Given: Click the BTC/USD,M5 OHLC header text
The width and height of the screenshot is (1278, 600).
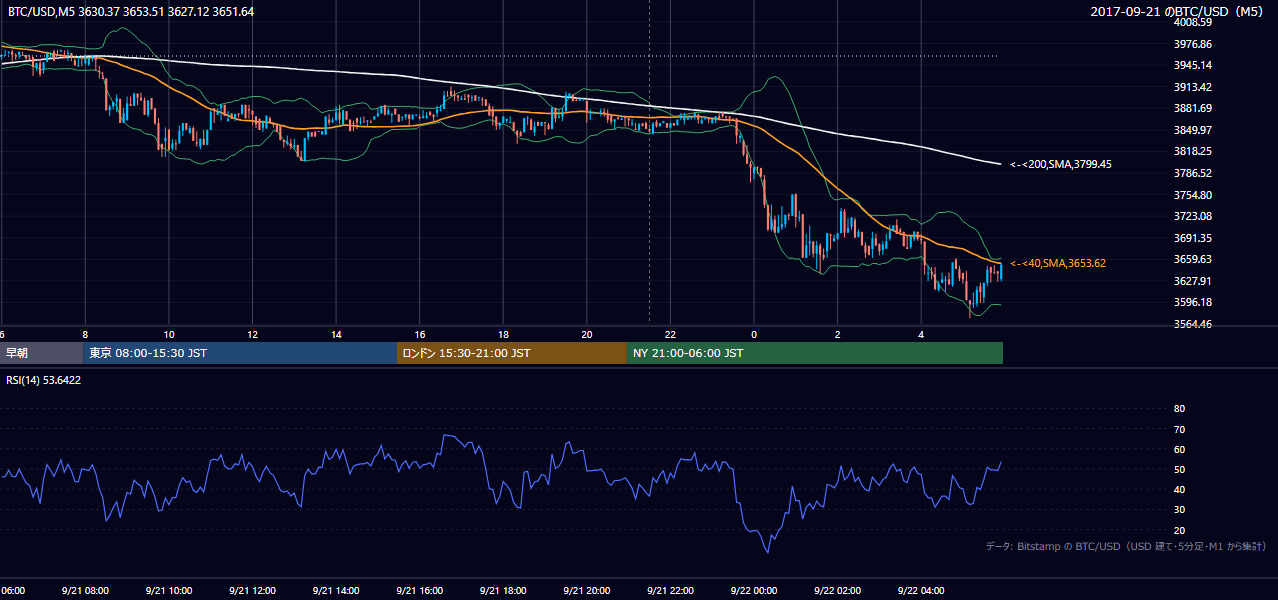Looking at the screenshot, I should (130, 11).
